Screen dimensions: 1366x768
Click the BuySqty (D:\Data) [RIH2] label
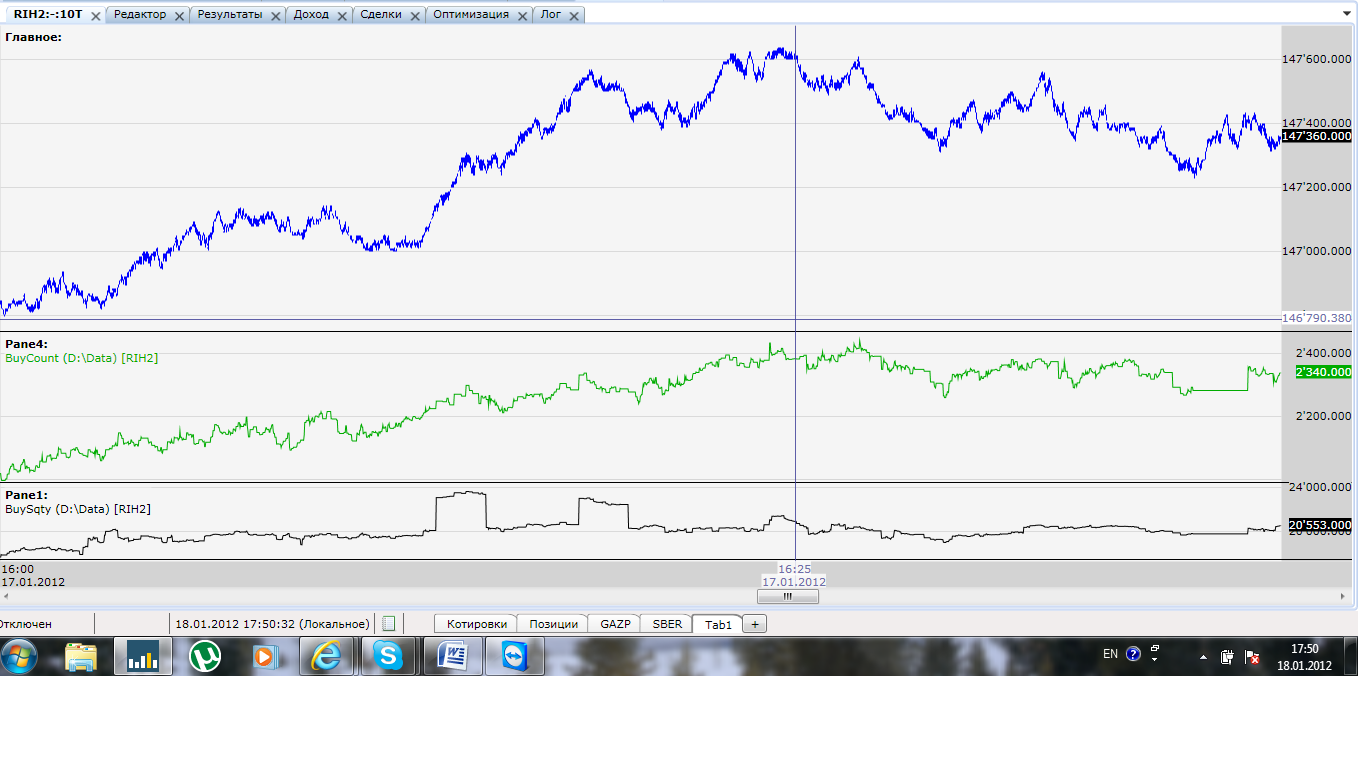tap(78, 509)
